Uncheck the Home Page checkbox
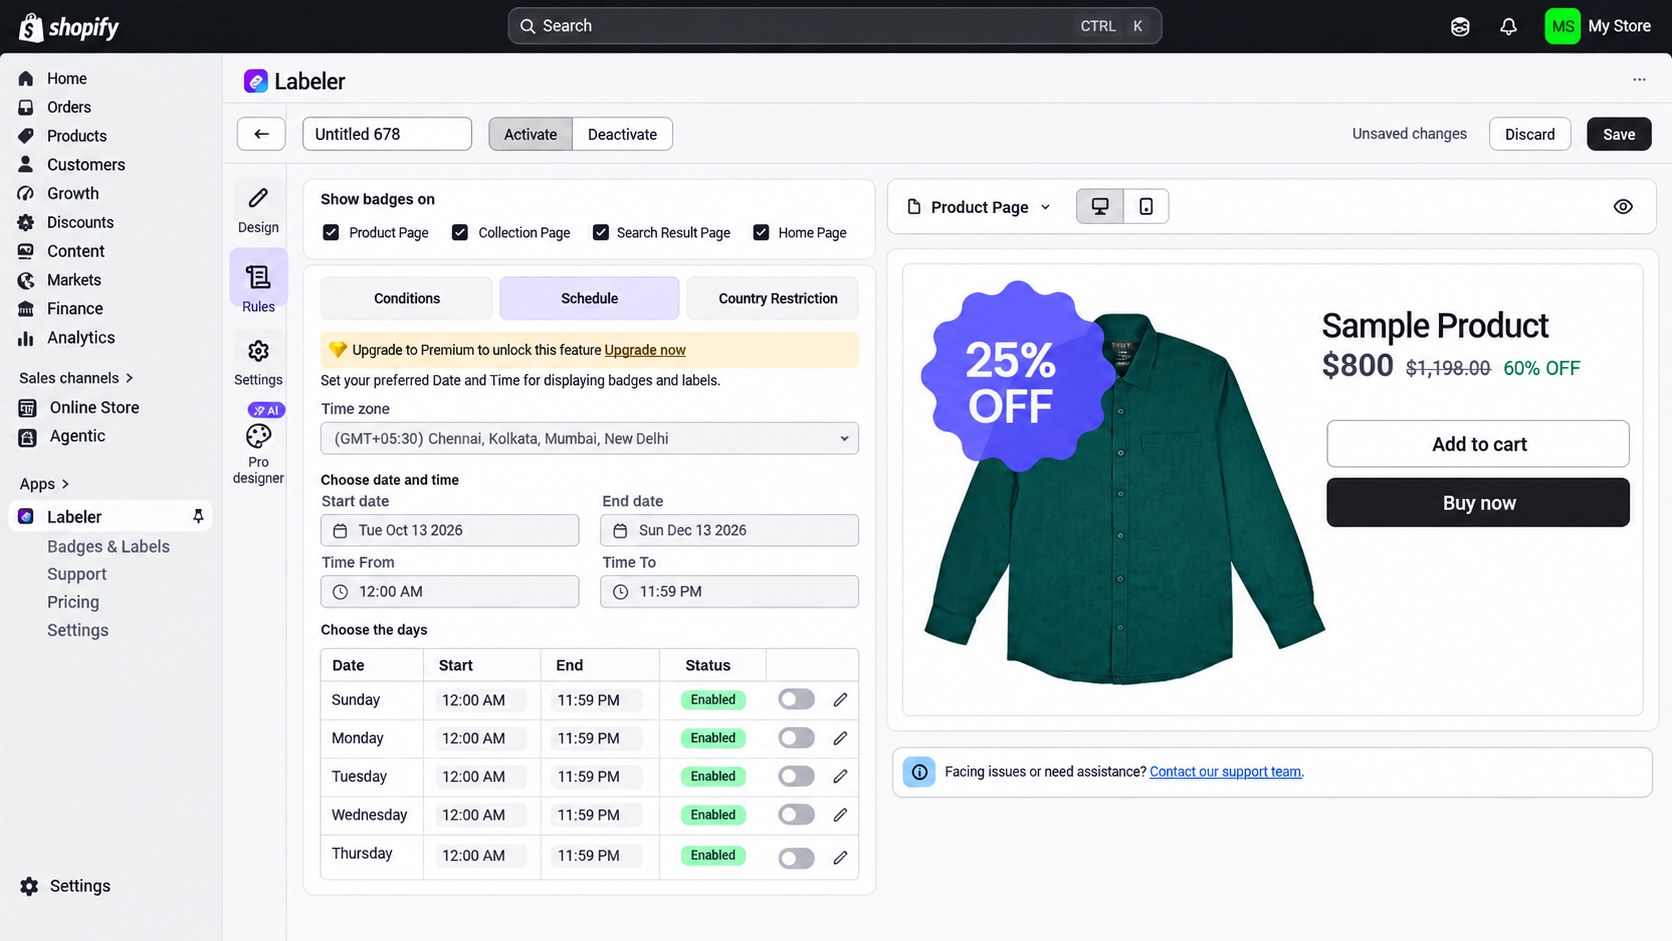1672x941 pixels. click(x=761, y=233)
